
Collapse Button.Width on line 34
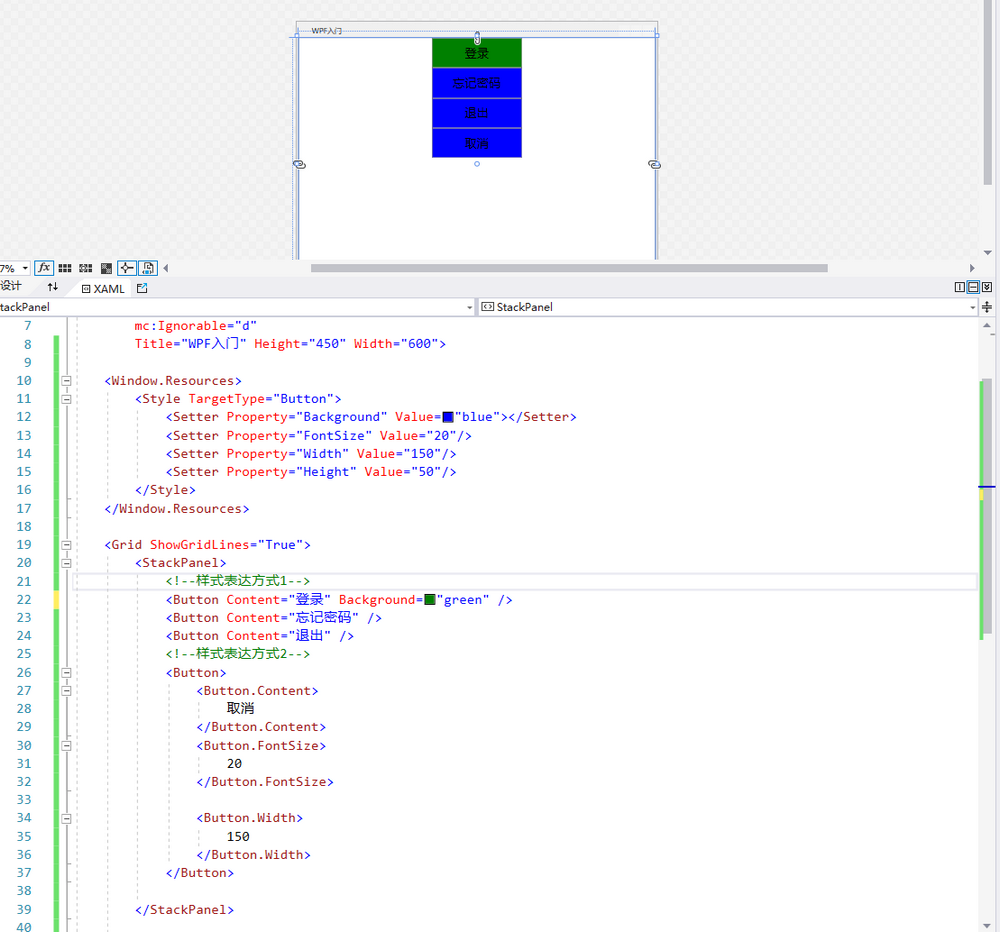66,818
